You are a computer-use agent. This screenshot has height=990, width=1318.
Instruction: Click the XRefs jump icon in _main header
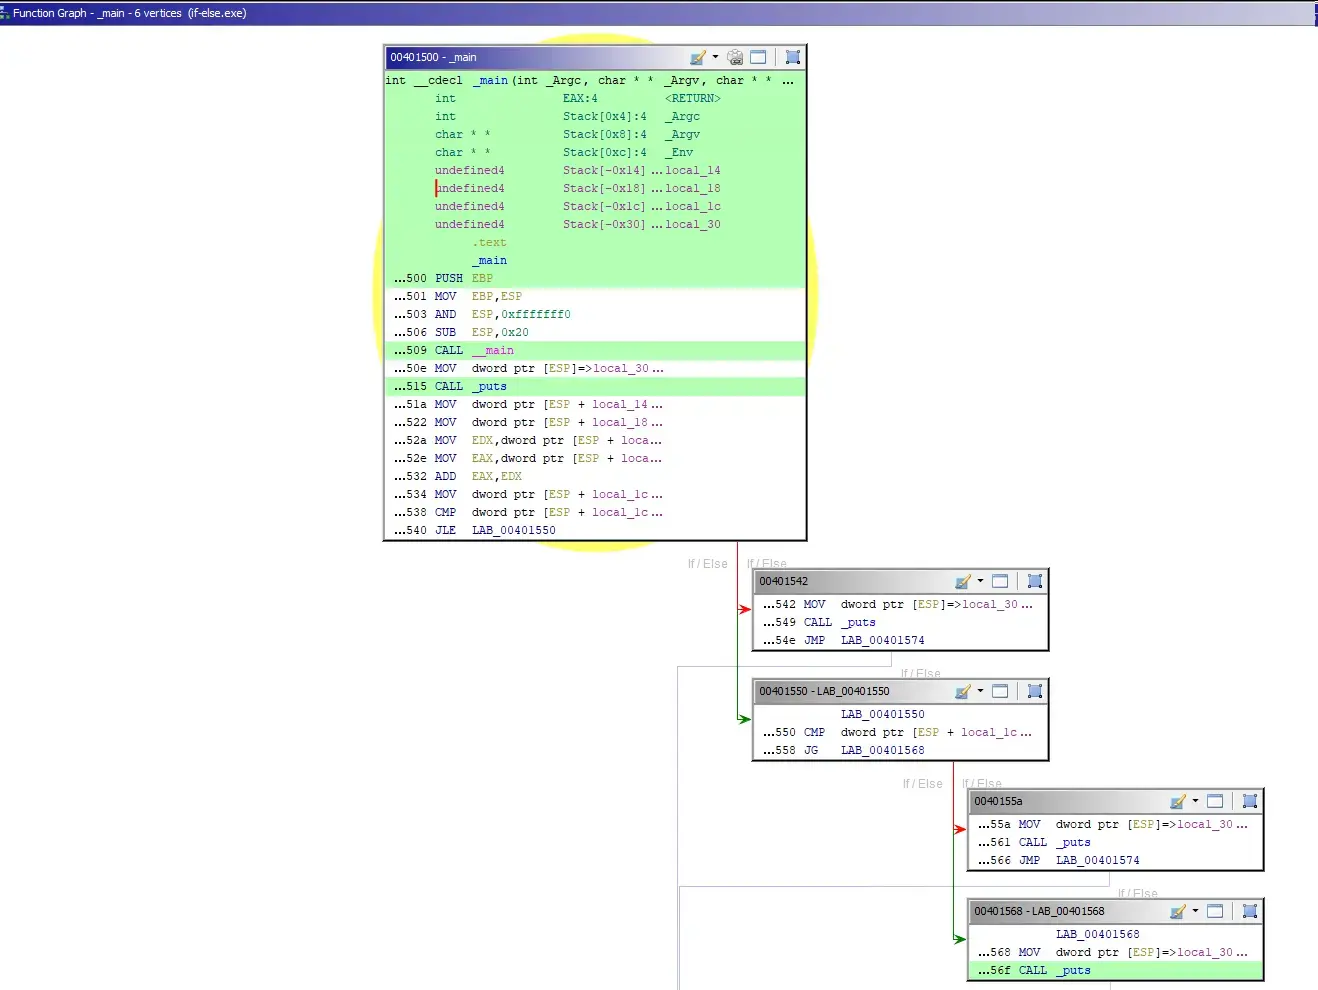point(735,57)
